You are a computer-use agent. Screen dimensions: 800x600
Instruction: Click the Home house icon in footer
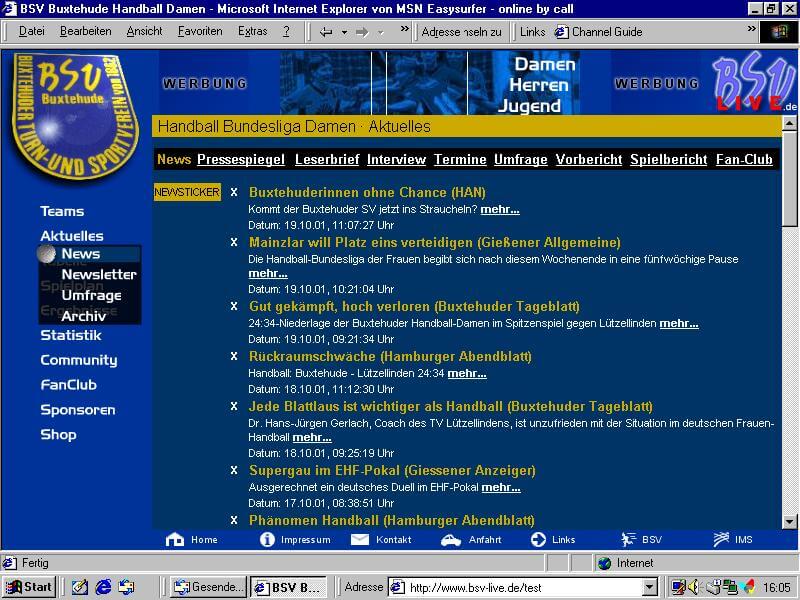(175, 539)
